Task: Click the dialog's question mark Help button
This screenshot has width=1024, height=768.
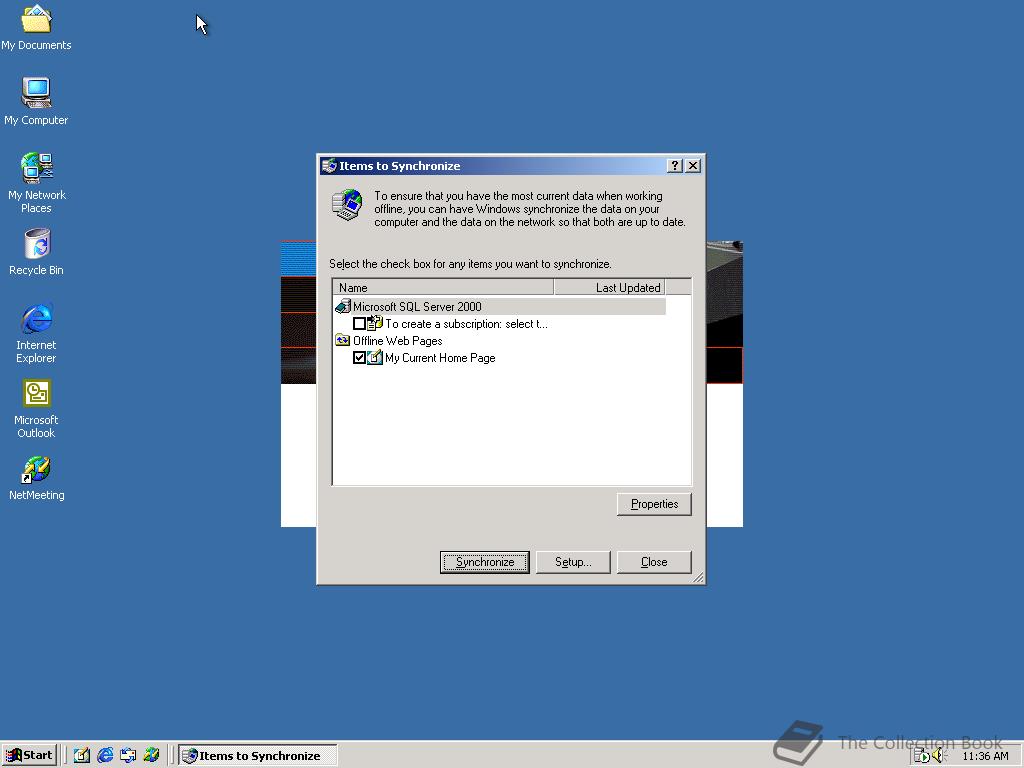Action: (675, 166)
